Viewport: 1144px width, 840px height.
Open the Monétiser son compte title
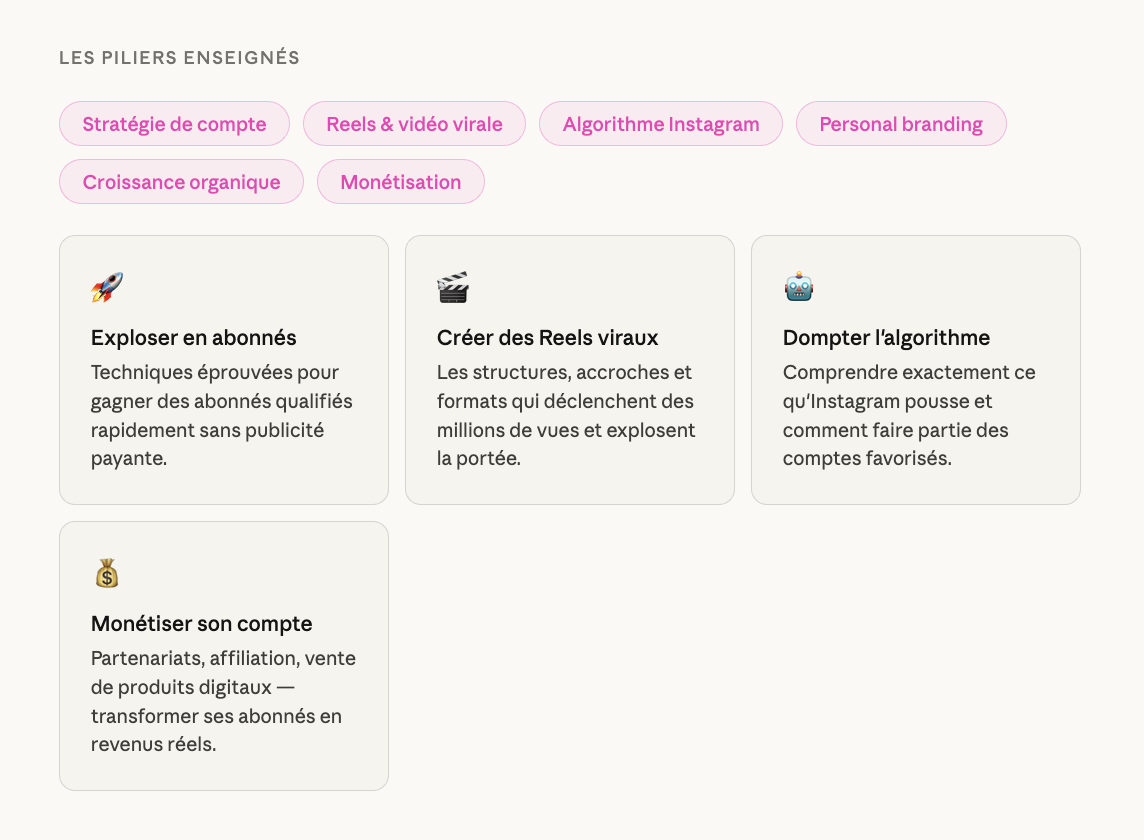click(x=201, y=624)
